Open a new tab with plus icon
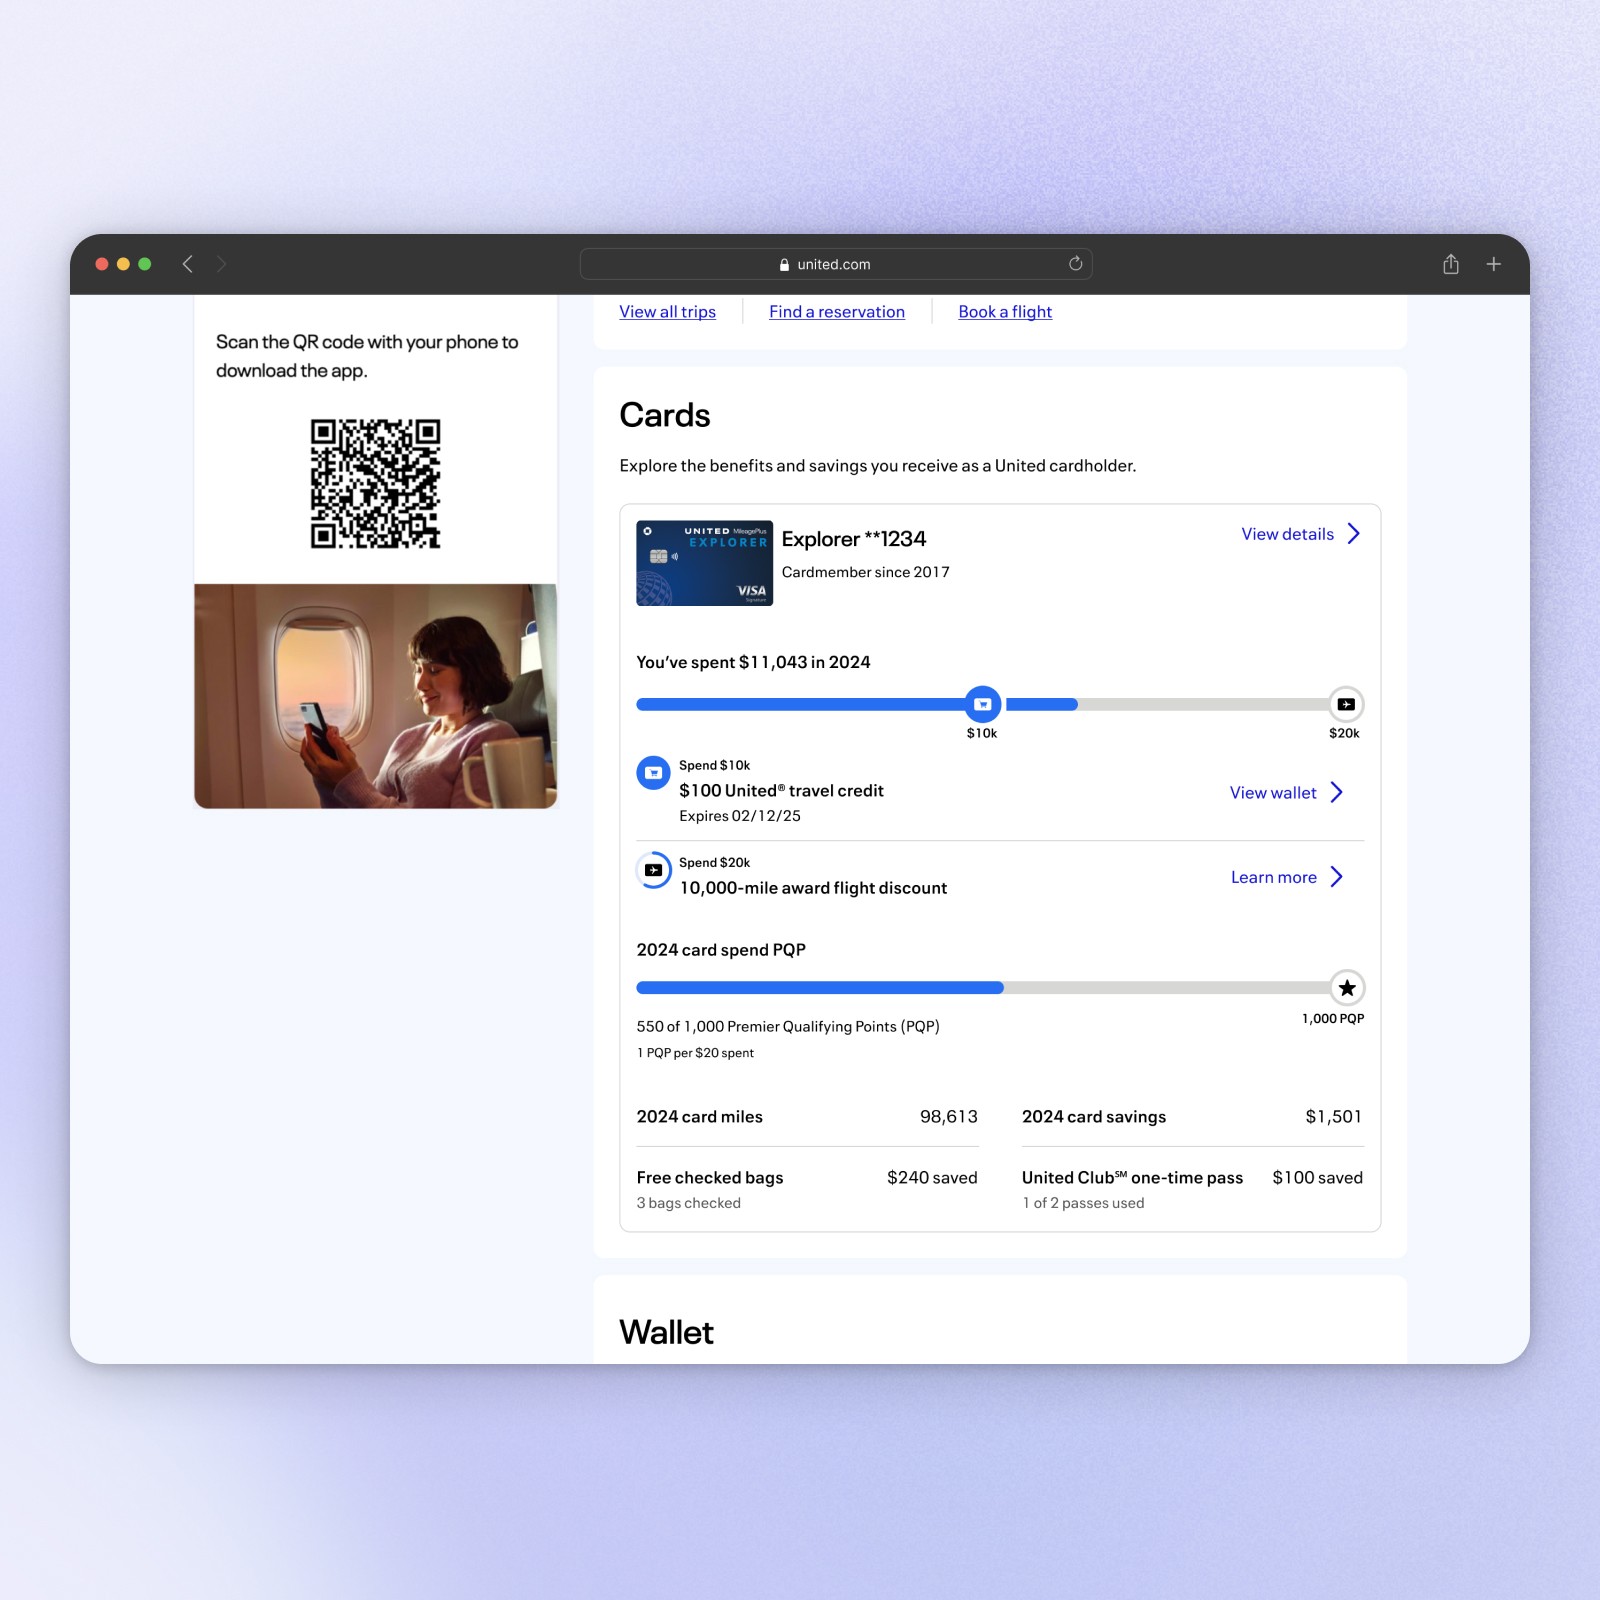Image resolution: width=1600 pixels, height=1600 pixels. tap(1493, 264)
